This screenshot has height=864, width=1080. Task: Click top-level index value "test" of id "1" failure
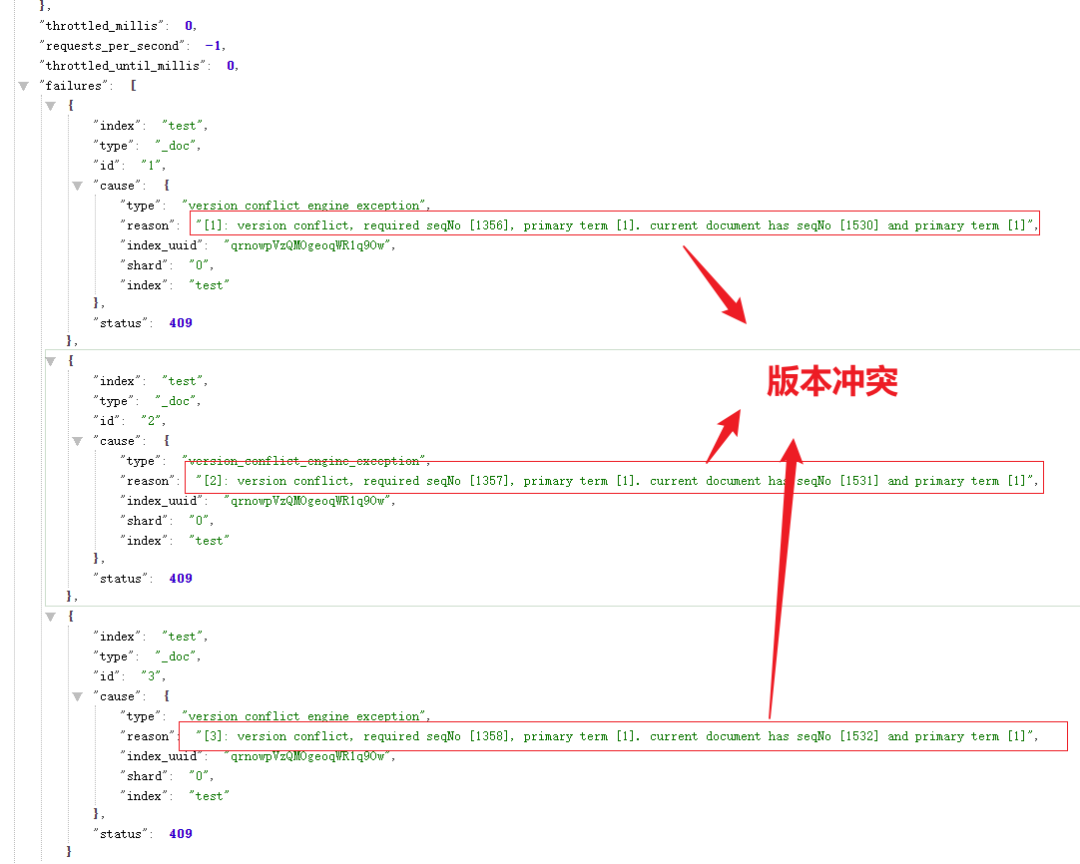[183, 125]
